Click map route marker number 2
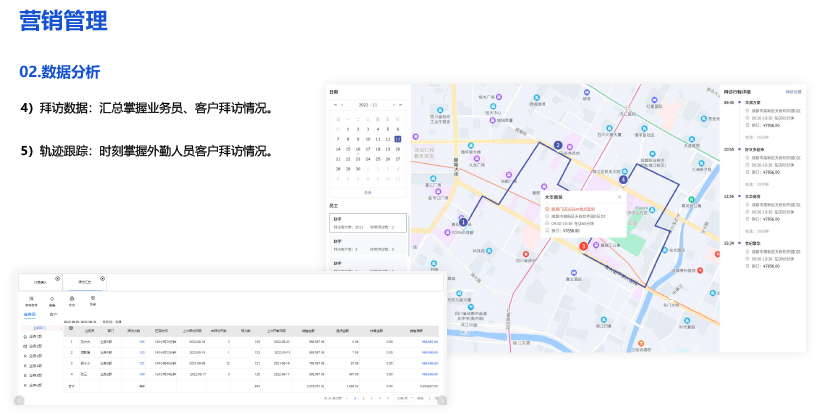 [x=558, y=145]
